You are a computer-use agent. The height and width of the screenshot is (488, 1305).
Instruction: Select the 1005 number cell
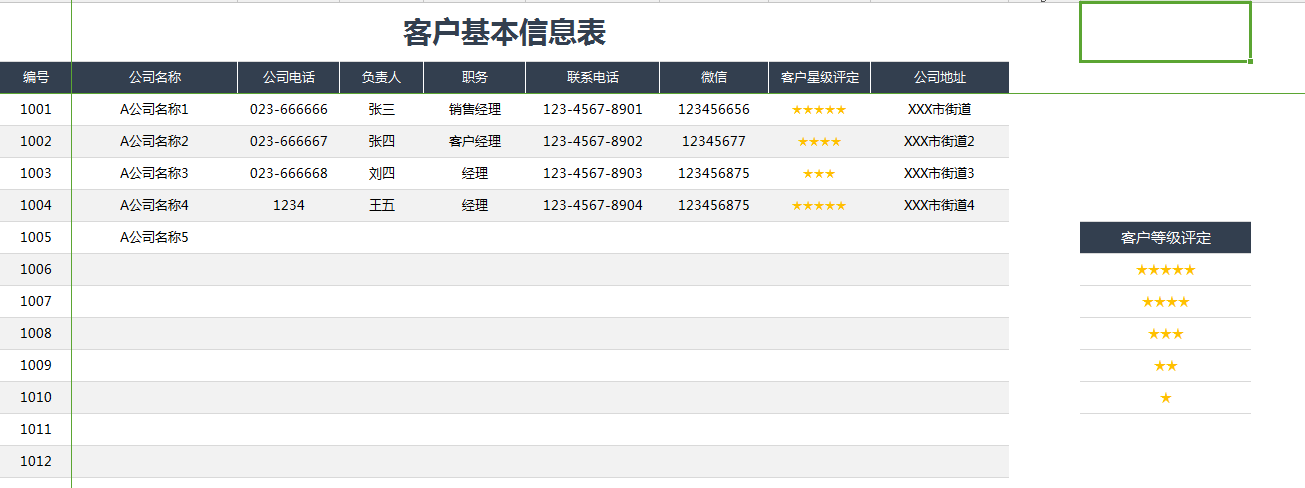pyautogui.click(x=36, y=238)
